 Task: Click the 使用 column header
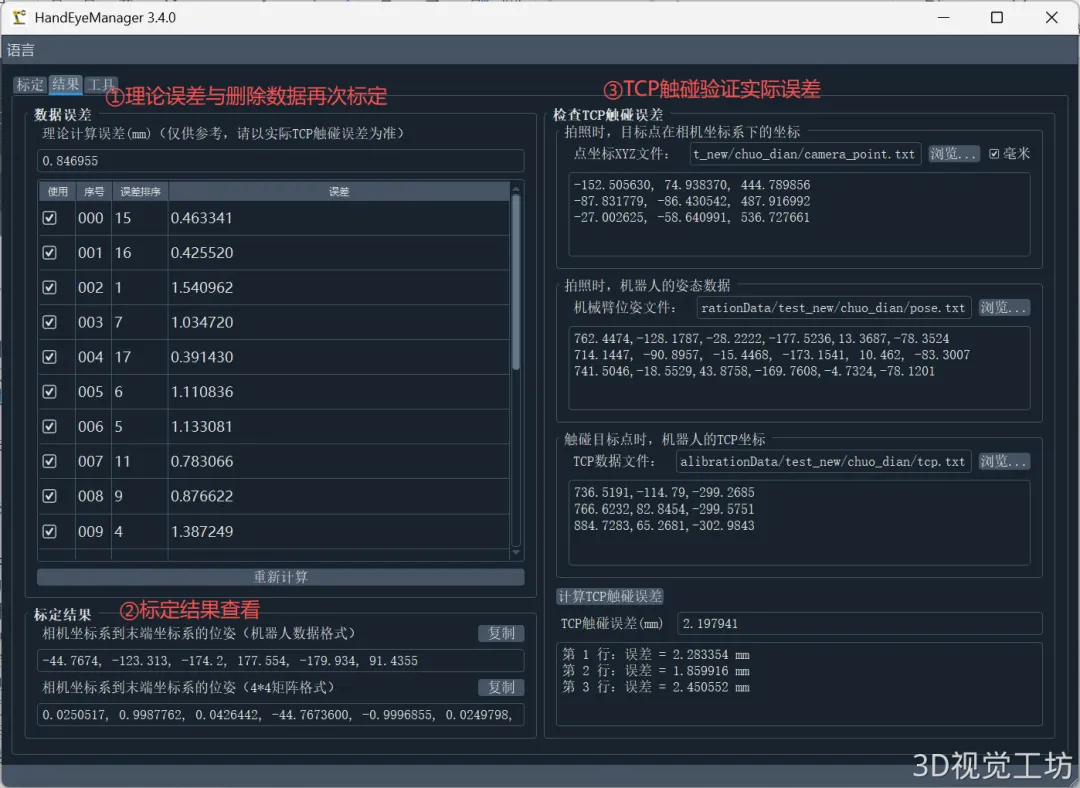coord(57,191)
